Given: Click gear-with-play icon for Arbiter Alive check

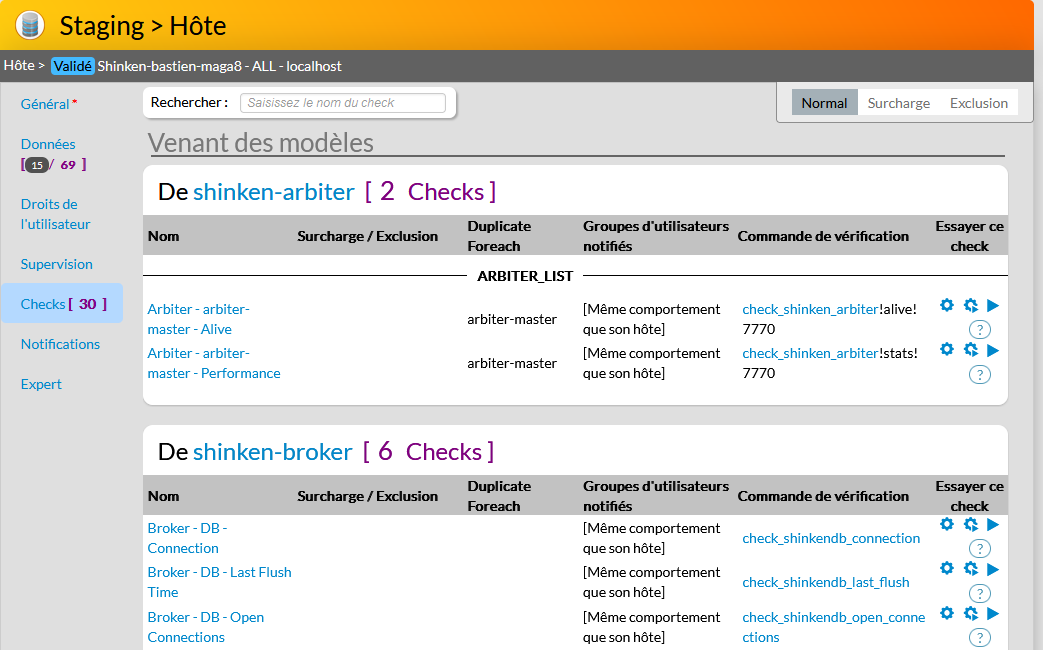Looking at the screenshot, I should [970, 306].
